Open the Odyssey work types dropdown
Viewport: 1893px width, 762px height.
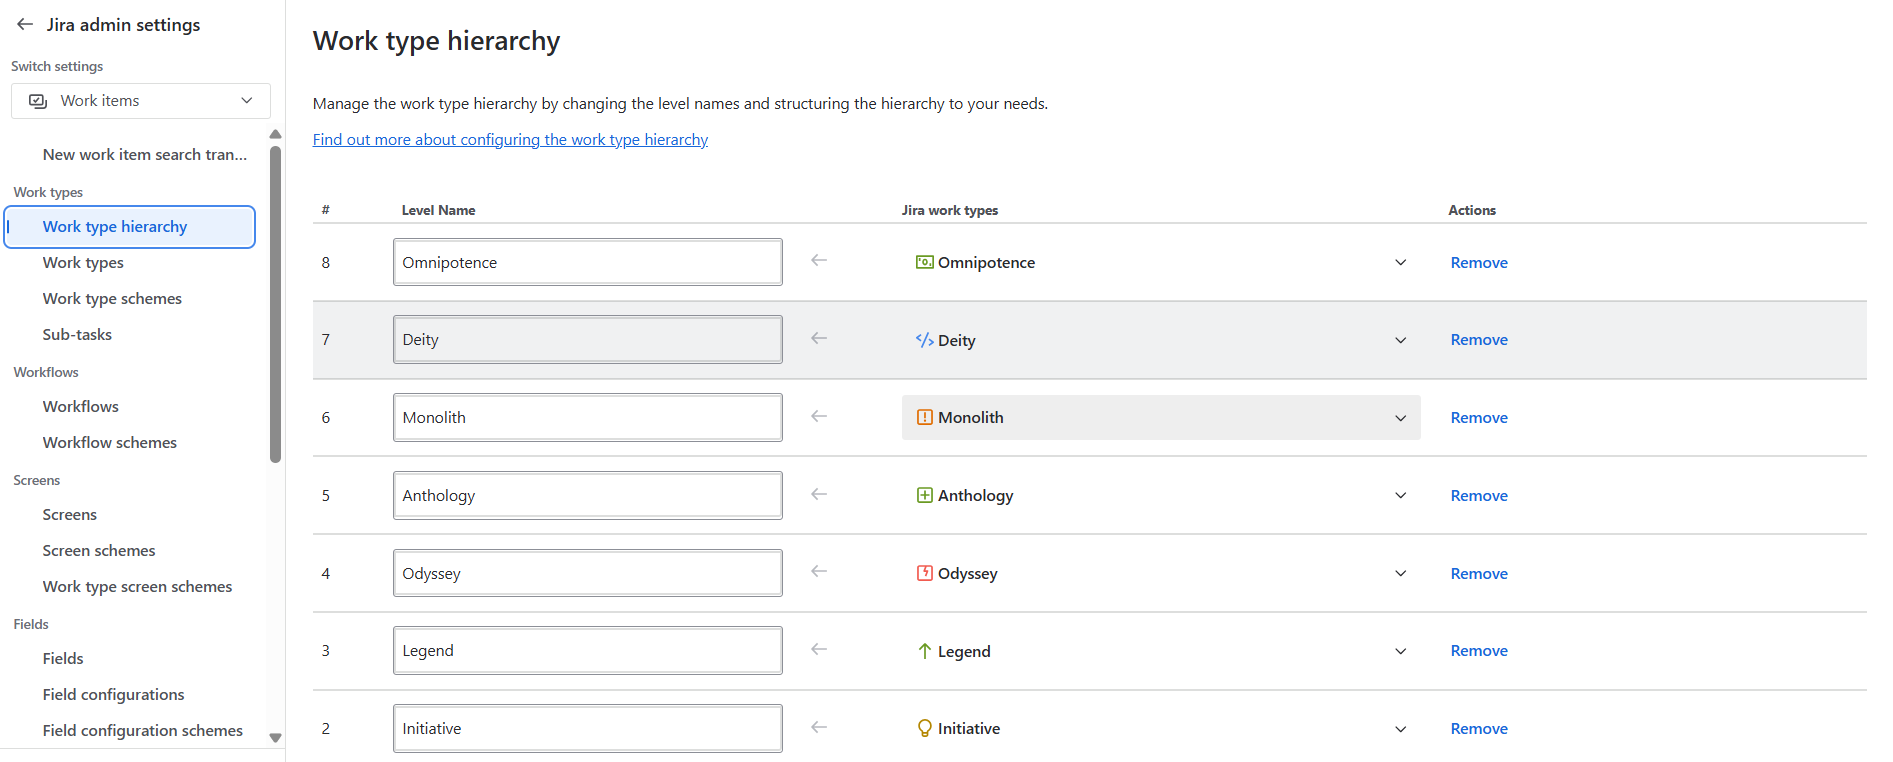pos(1401,573)
